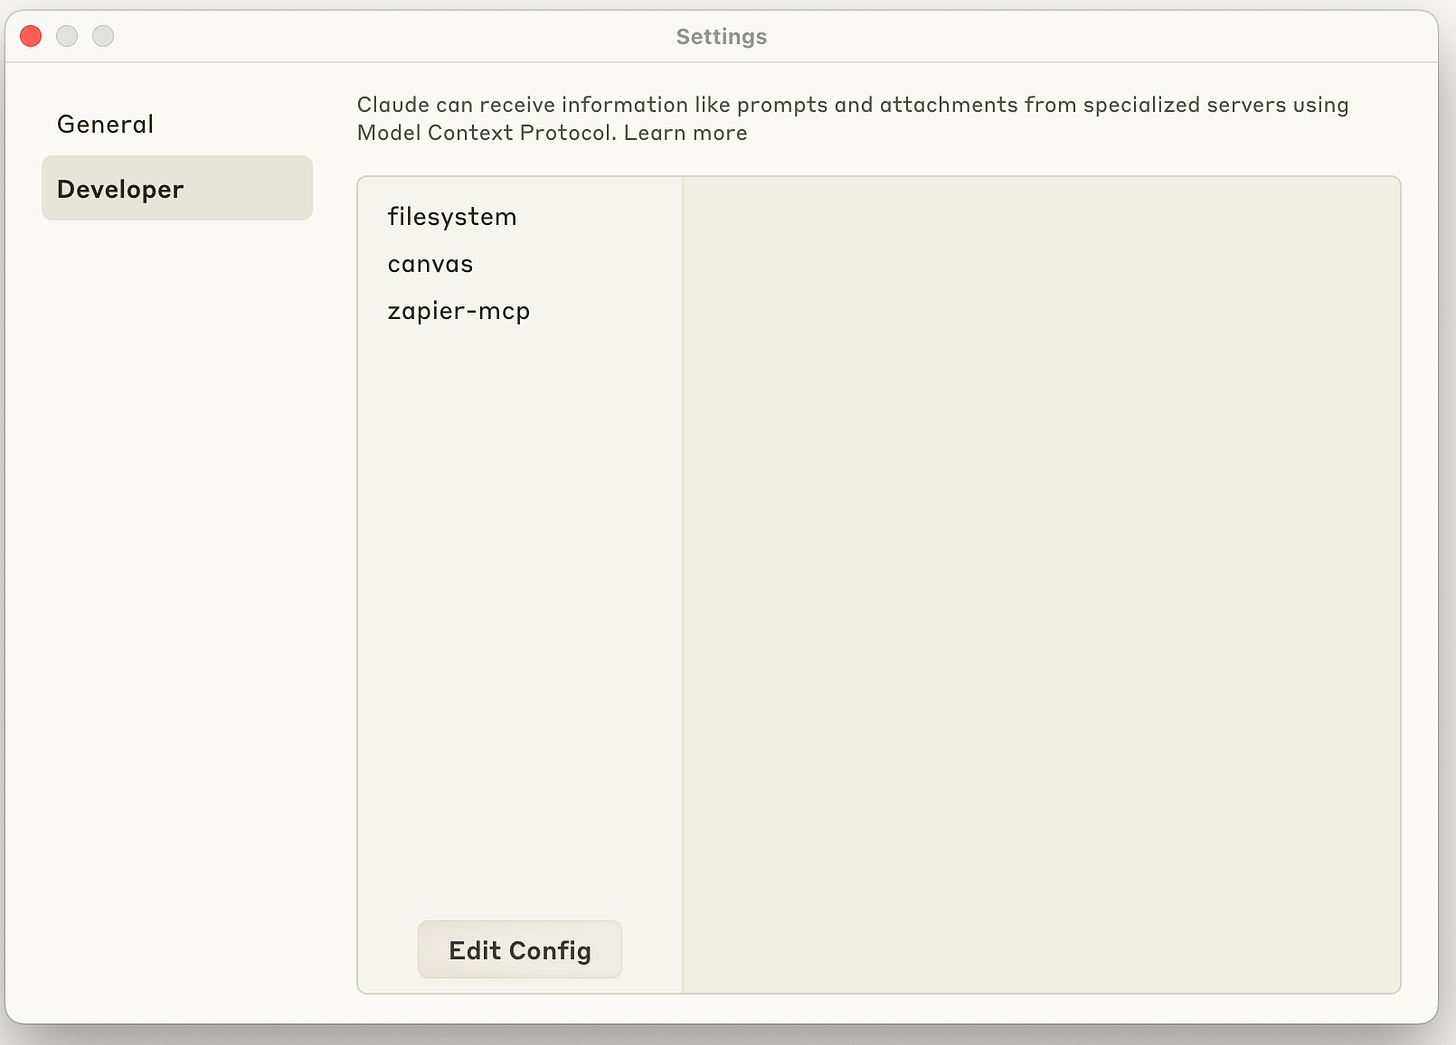Click the disabled zoom window button

point(103,36)
